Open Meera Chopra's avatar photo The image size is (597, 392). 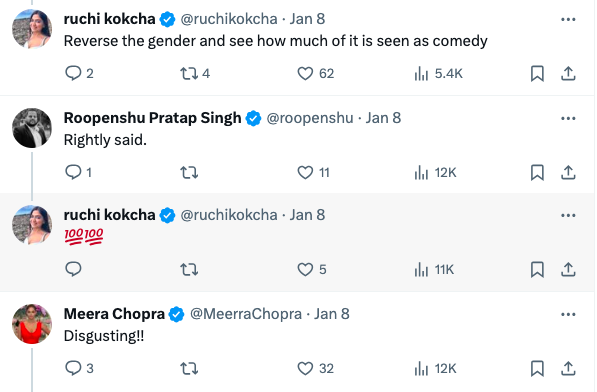(x=32, y=324)
